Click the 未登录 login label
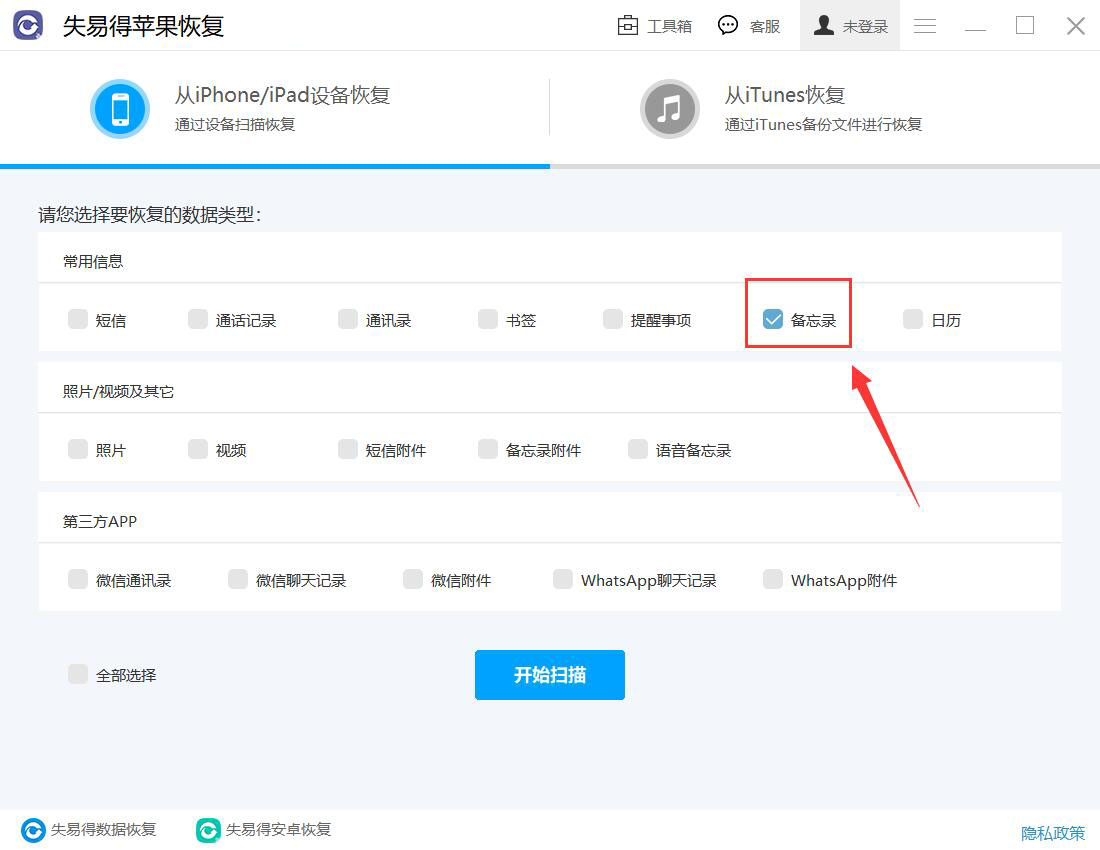The image size is (1100, 850). (x=865, y=27)
